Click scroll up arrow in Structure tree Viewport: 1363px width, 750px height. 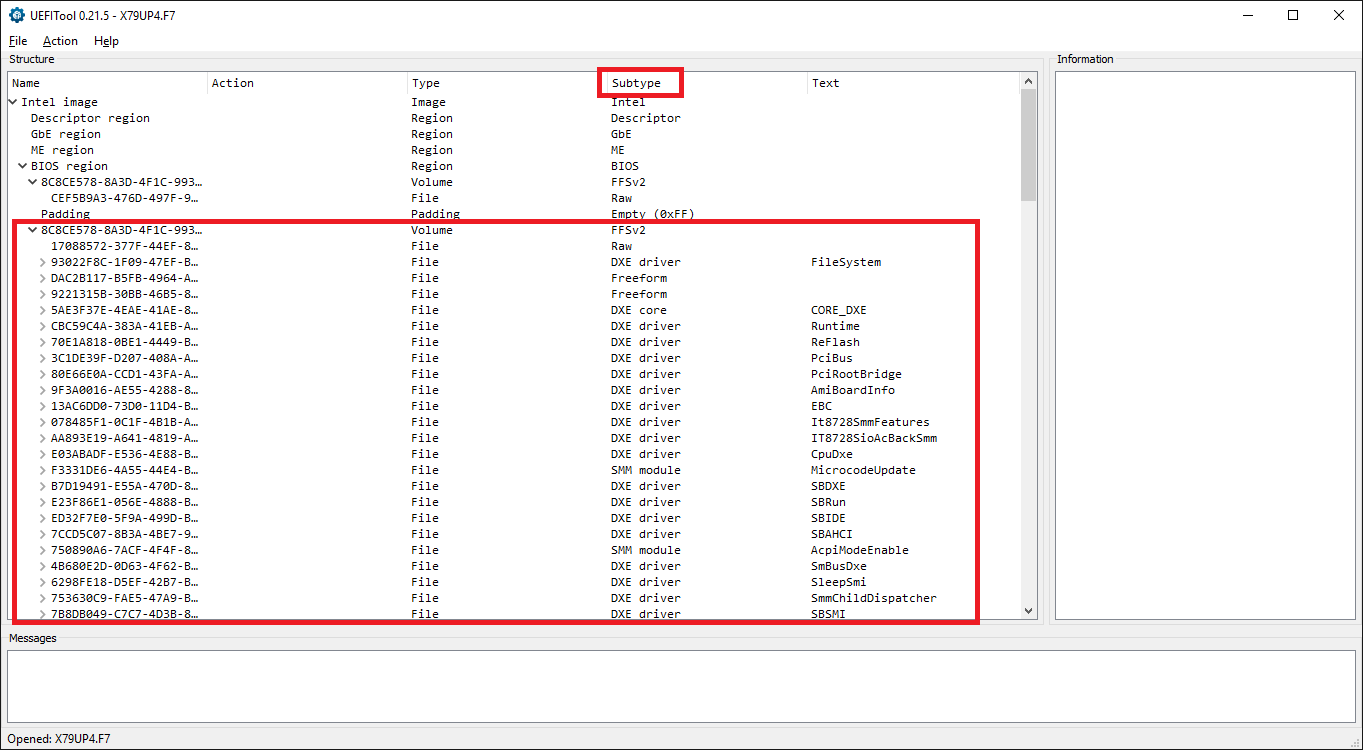pyautogui.click(x=1028, y=82)
